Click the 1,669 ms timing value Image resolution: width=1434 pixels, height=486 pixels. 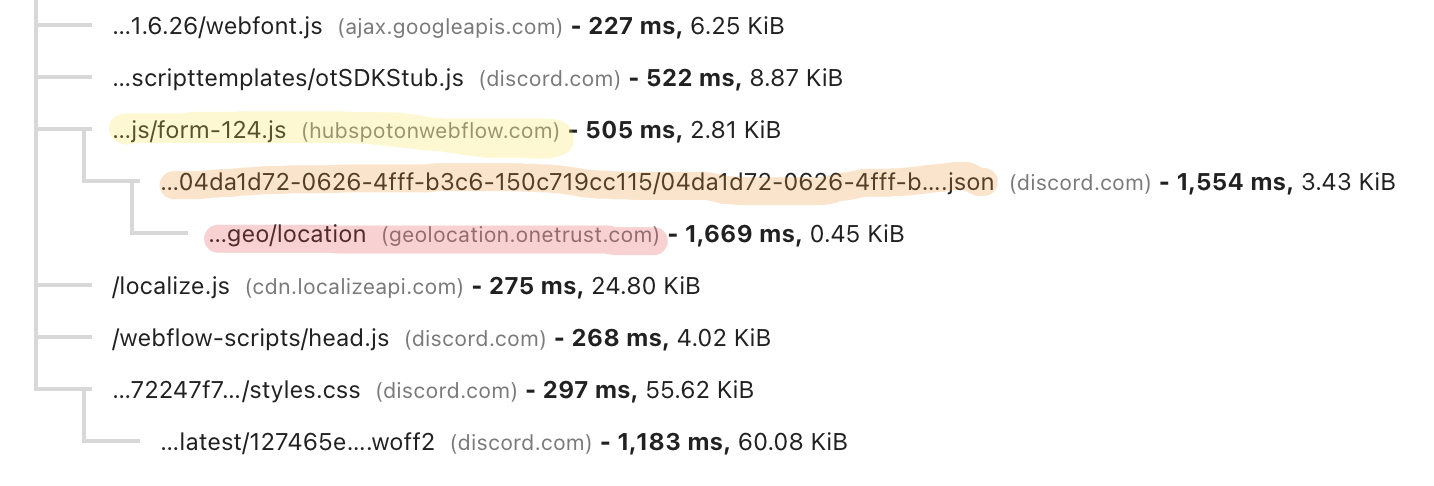[x=742, y=234]
